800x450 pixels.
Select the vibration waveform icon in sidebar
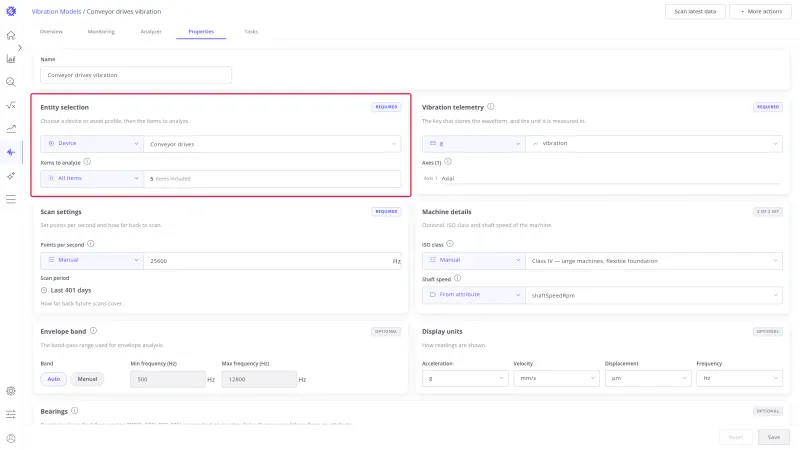coord(11,153)
